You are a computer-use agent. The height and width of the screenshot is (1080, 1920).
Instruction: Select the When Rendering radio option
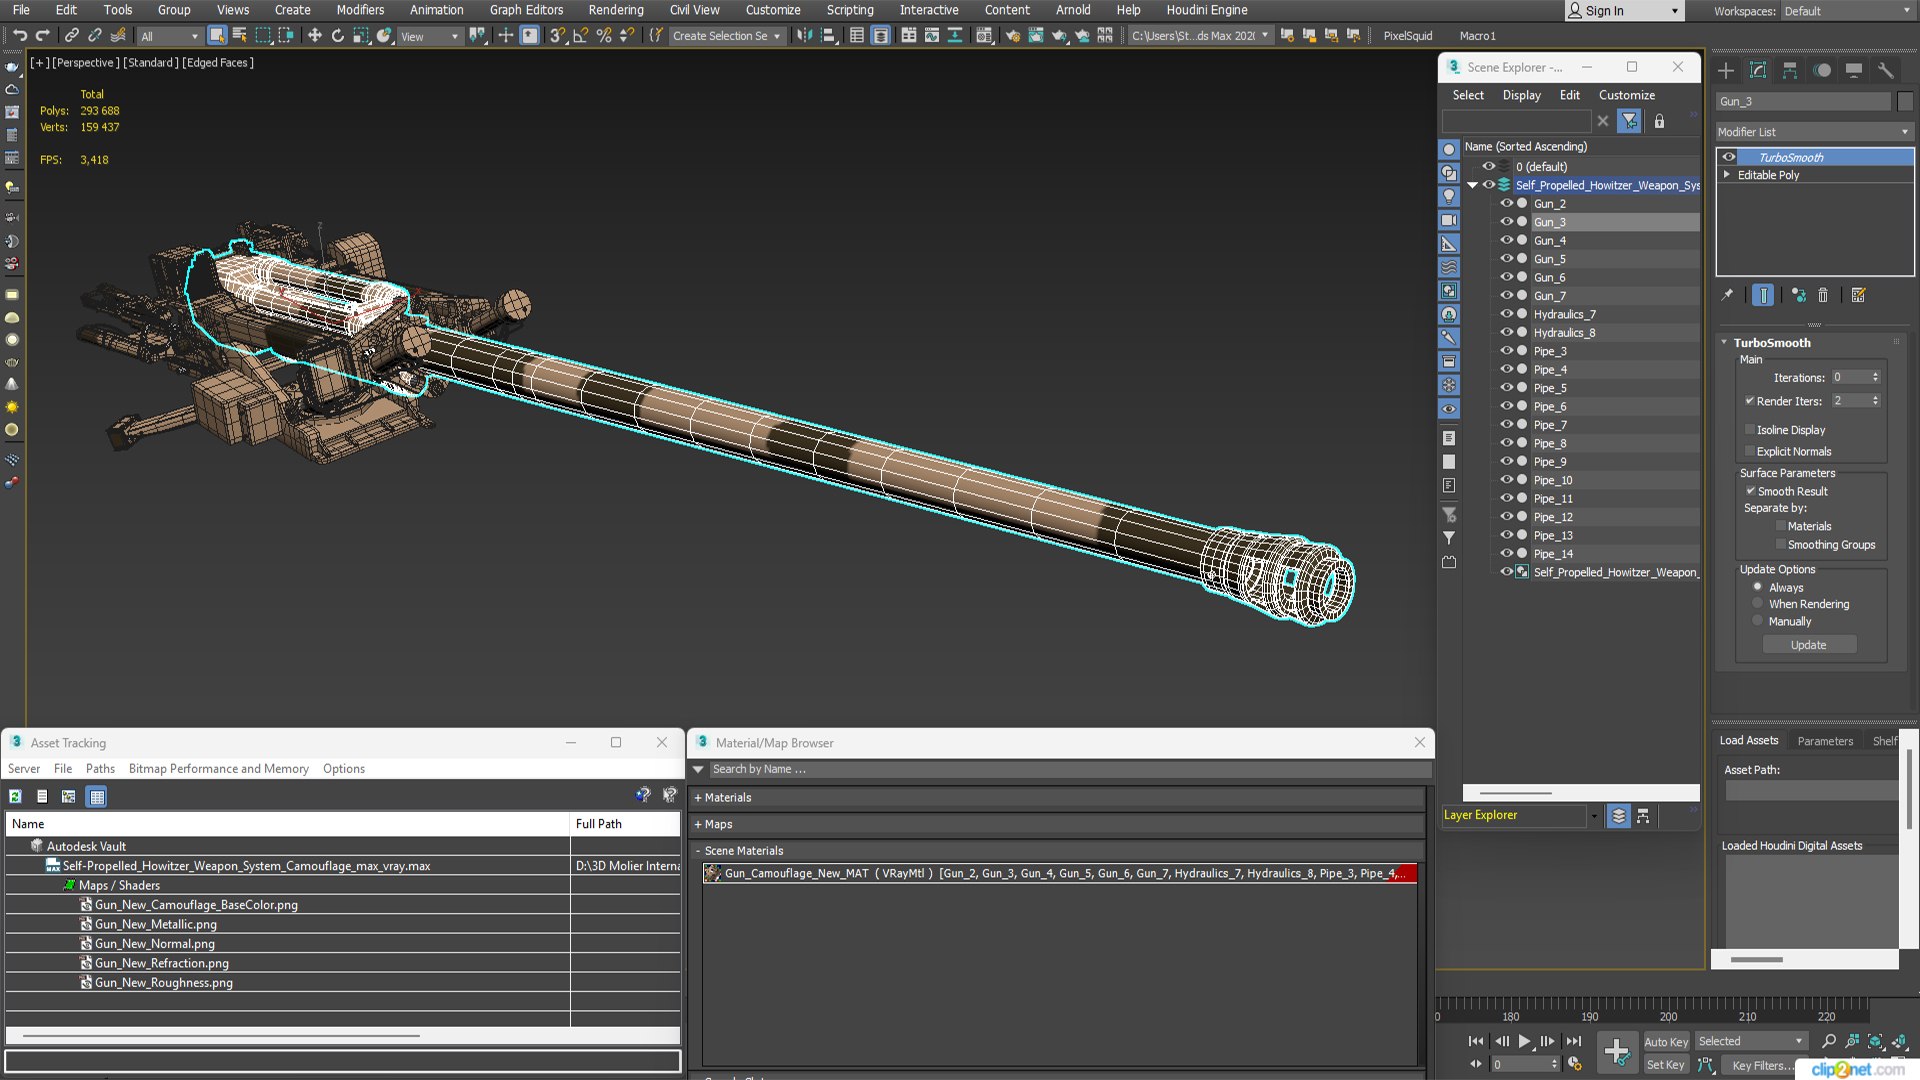tap(1757, 604)
